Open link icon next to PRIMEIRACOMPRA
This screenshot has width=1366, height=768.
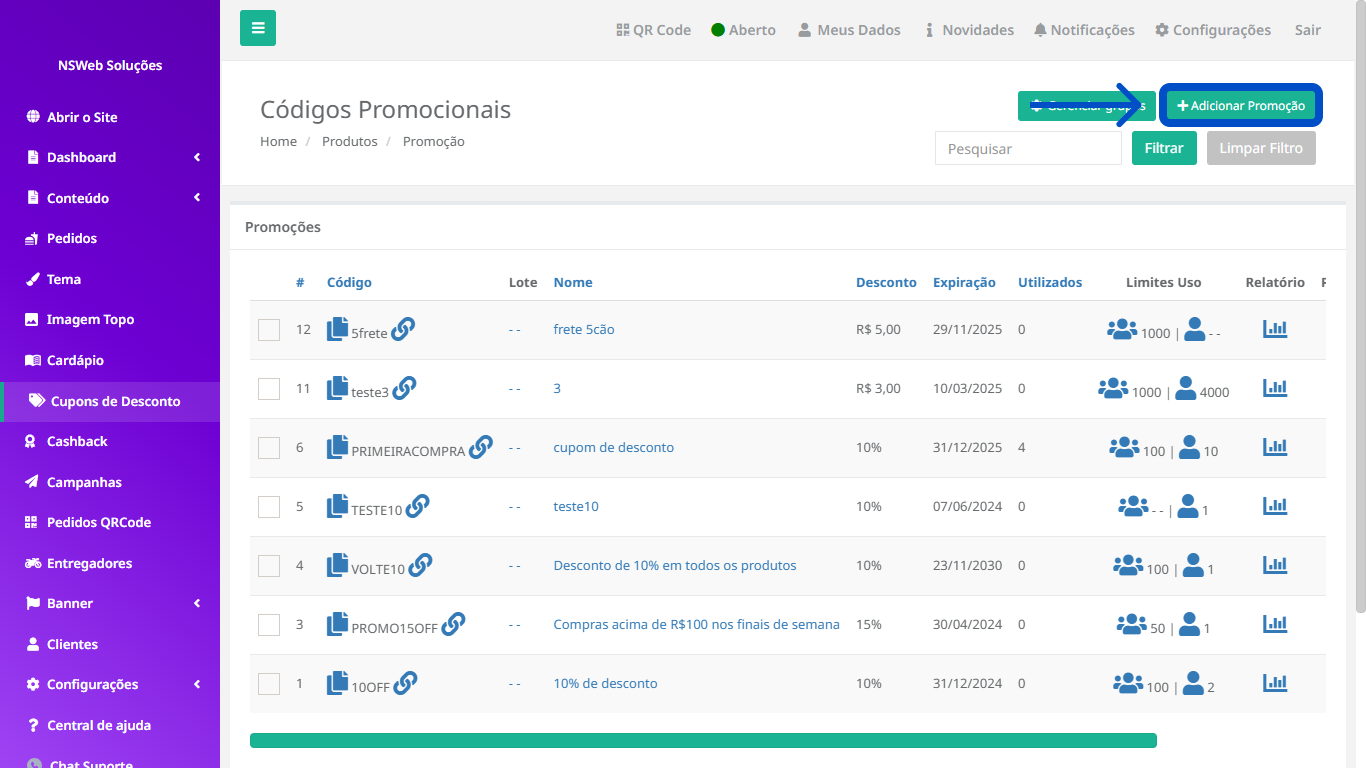[x=481, y=446]
